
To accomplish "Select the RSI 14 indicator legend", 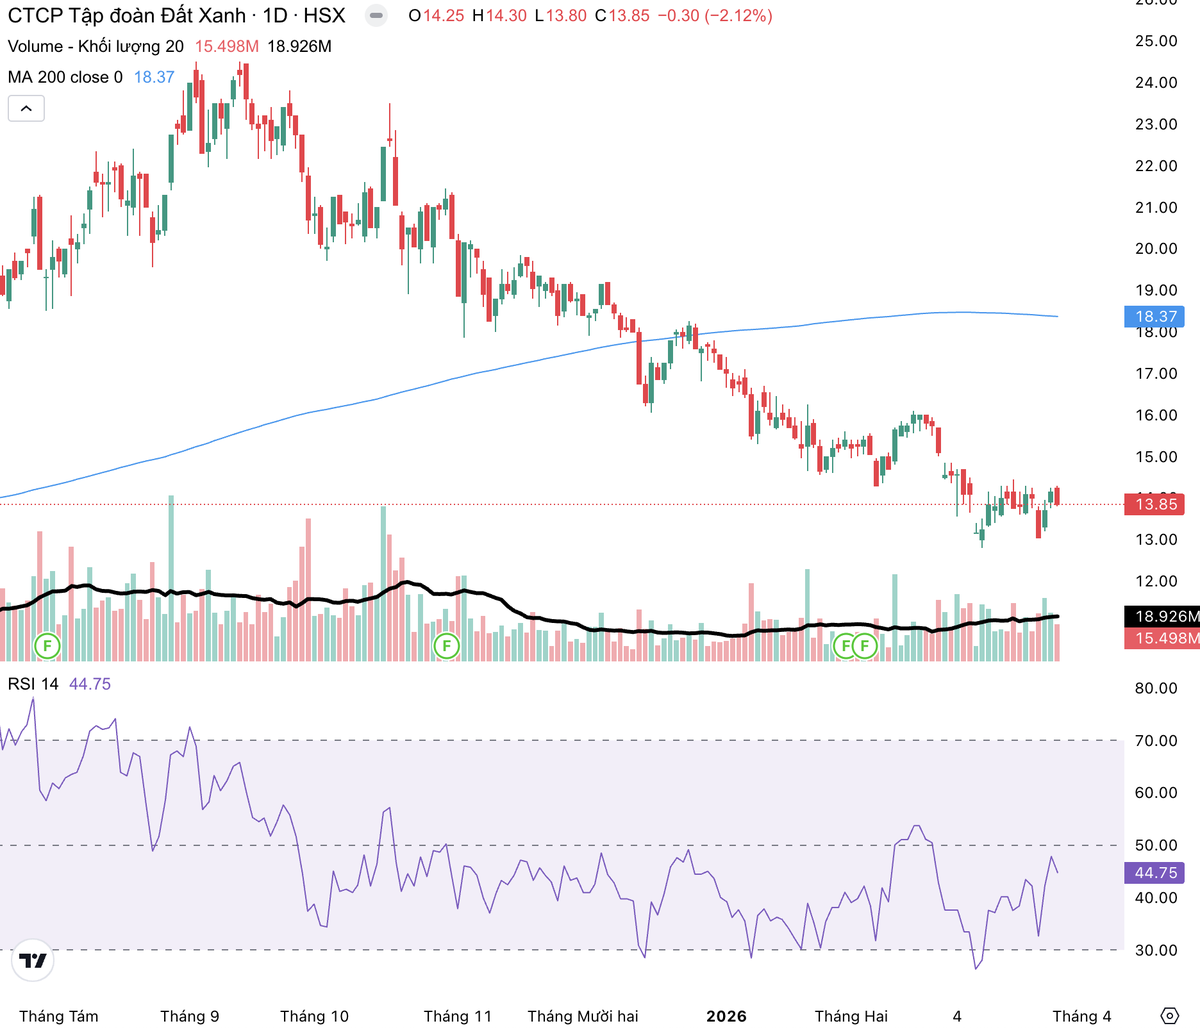I will coord(33,684).
